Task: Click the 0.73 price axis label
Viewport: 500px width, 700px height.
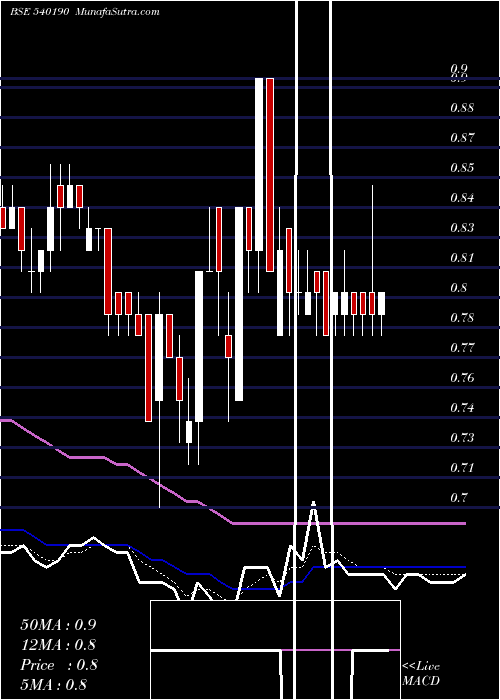Action: pos(462,438)
